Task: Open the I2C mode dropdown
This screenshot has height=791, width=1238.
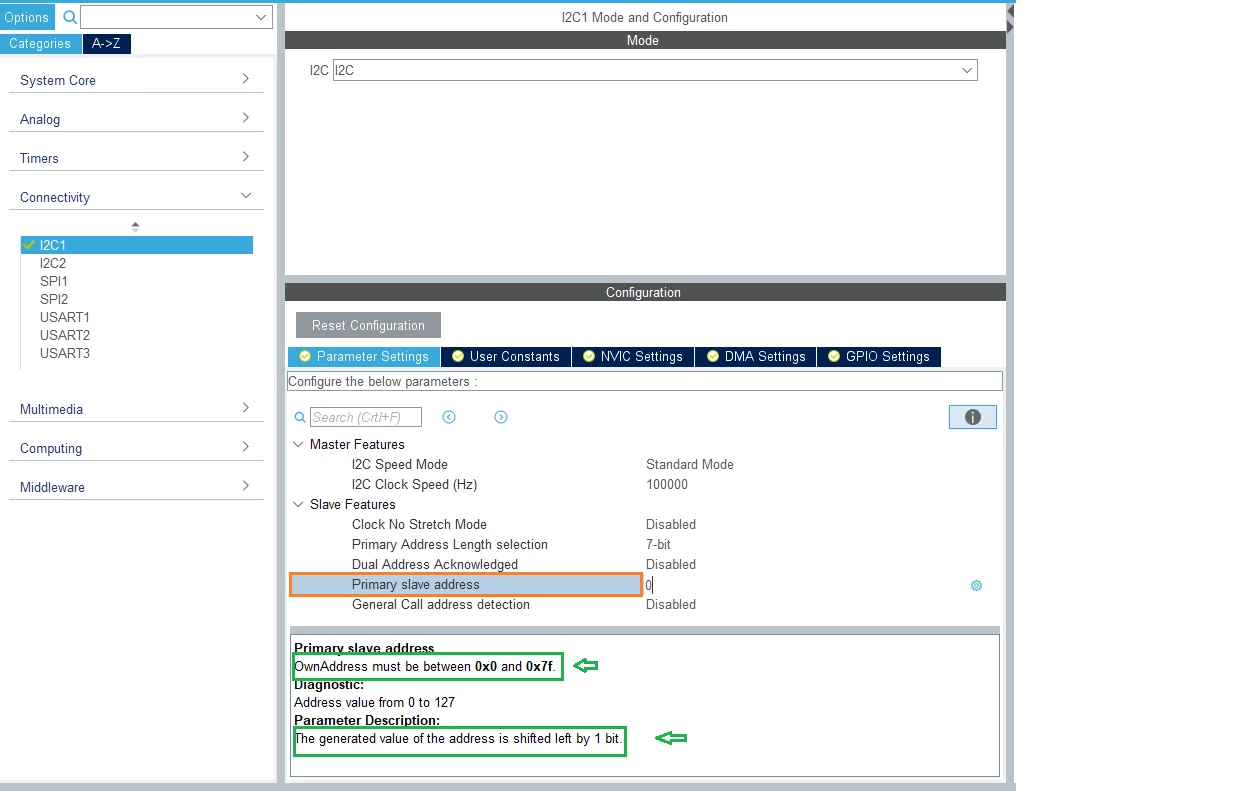Action: point(655,70)
